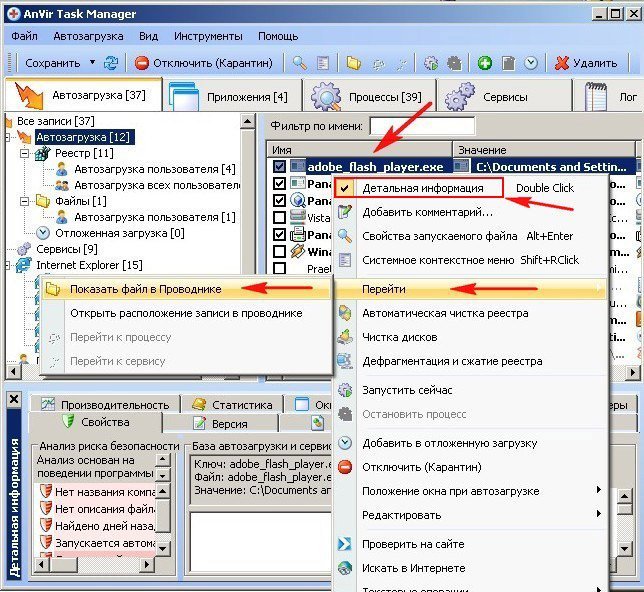Click the notepad icon of the Лог tab
This screenshot has width=644, height=592.
pyautogui.click(x=596, y=97)
